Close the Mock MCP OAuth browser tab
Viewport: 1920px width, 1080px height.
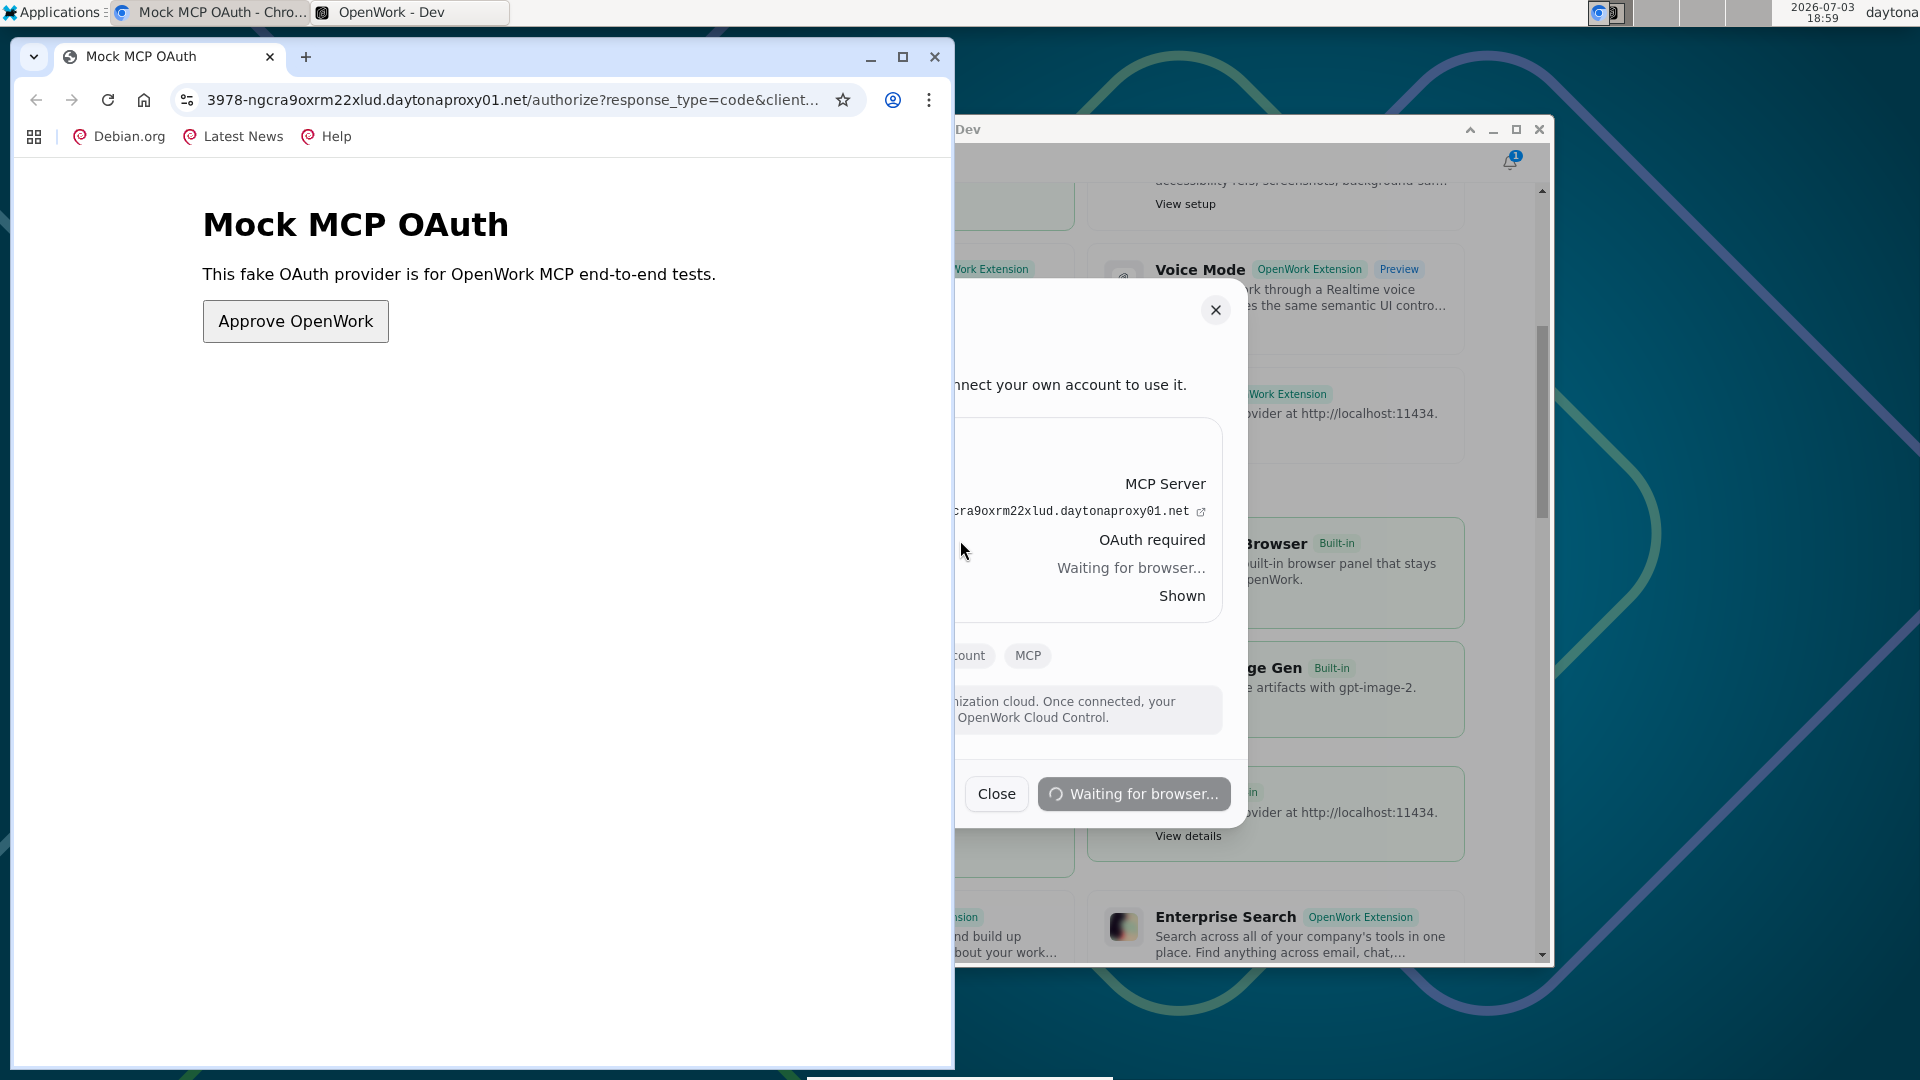pyautogui.click(x=270, y=57)
